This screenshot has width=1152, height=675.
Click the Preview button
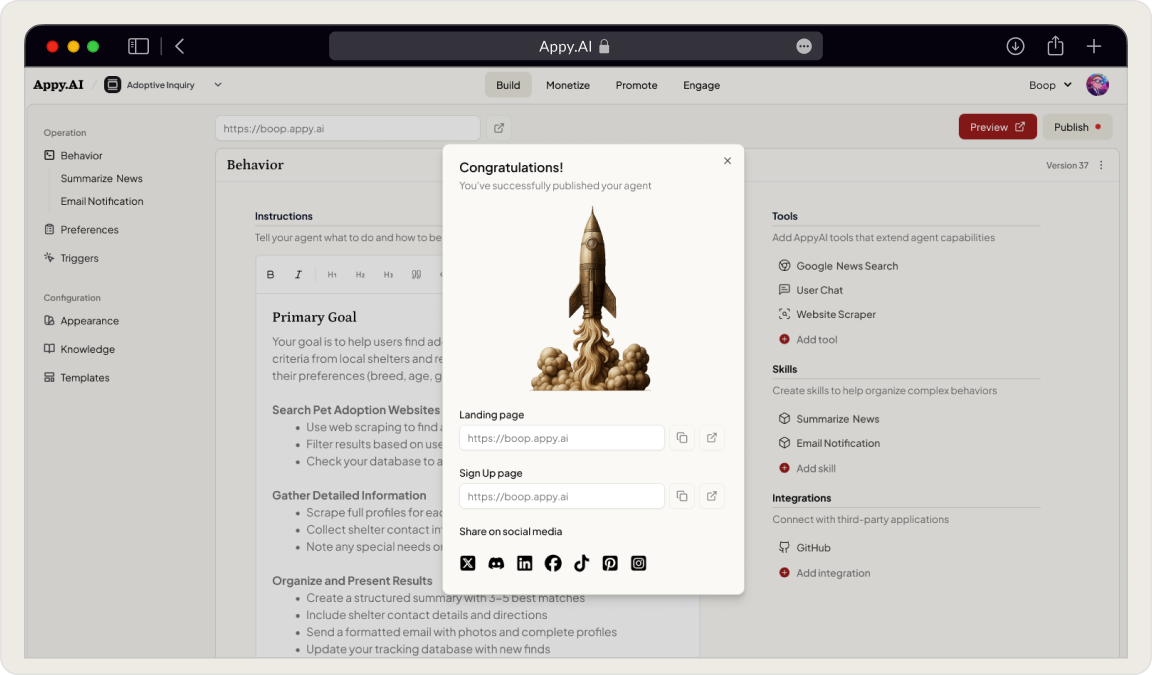point(997,127)
